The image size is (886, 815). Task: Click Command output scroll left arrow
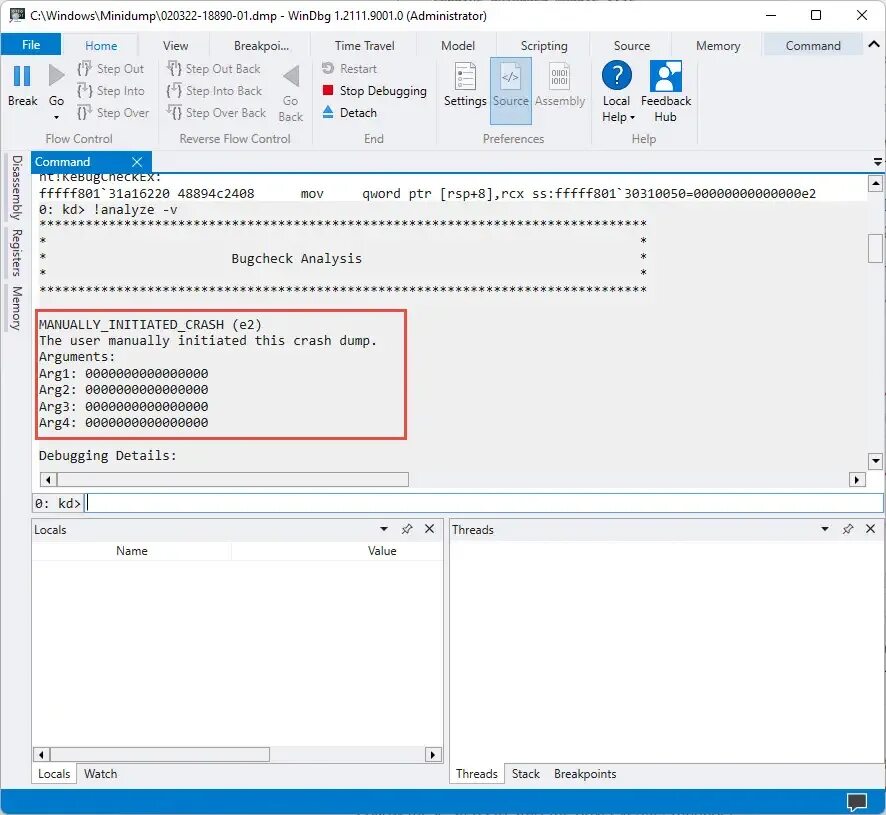point(48,480)
